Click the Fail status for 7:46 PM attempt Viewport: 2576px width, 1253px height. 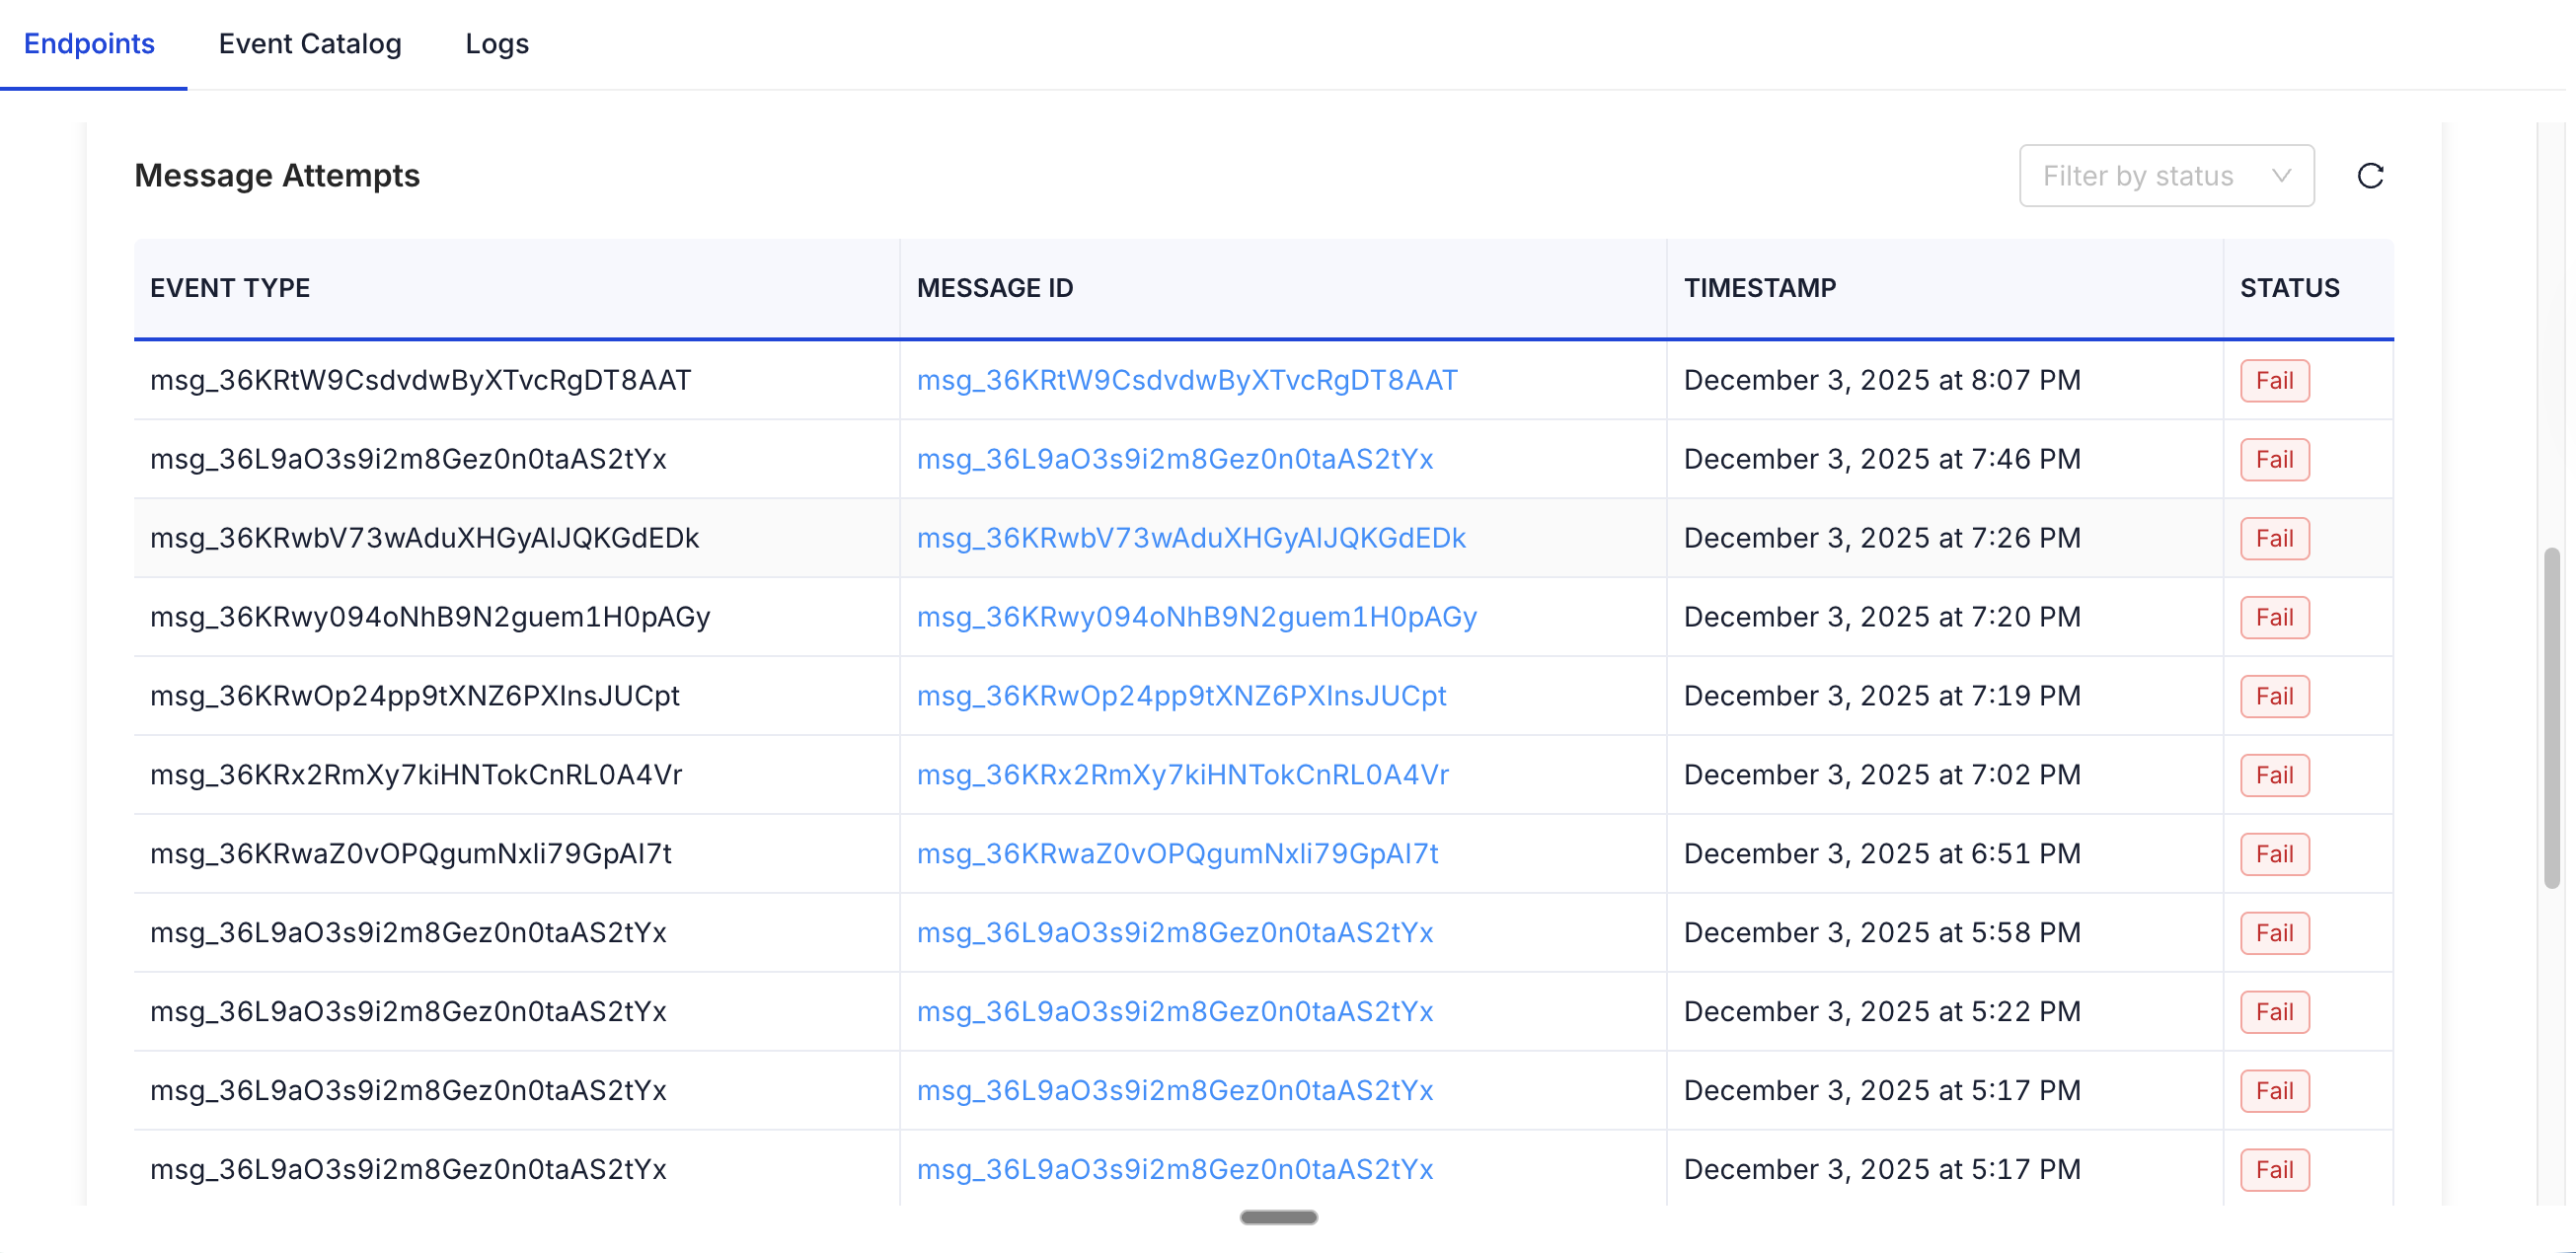pos(2274,459)
